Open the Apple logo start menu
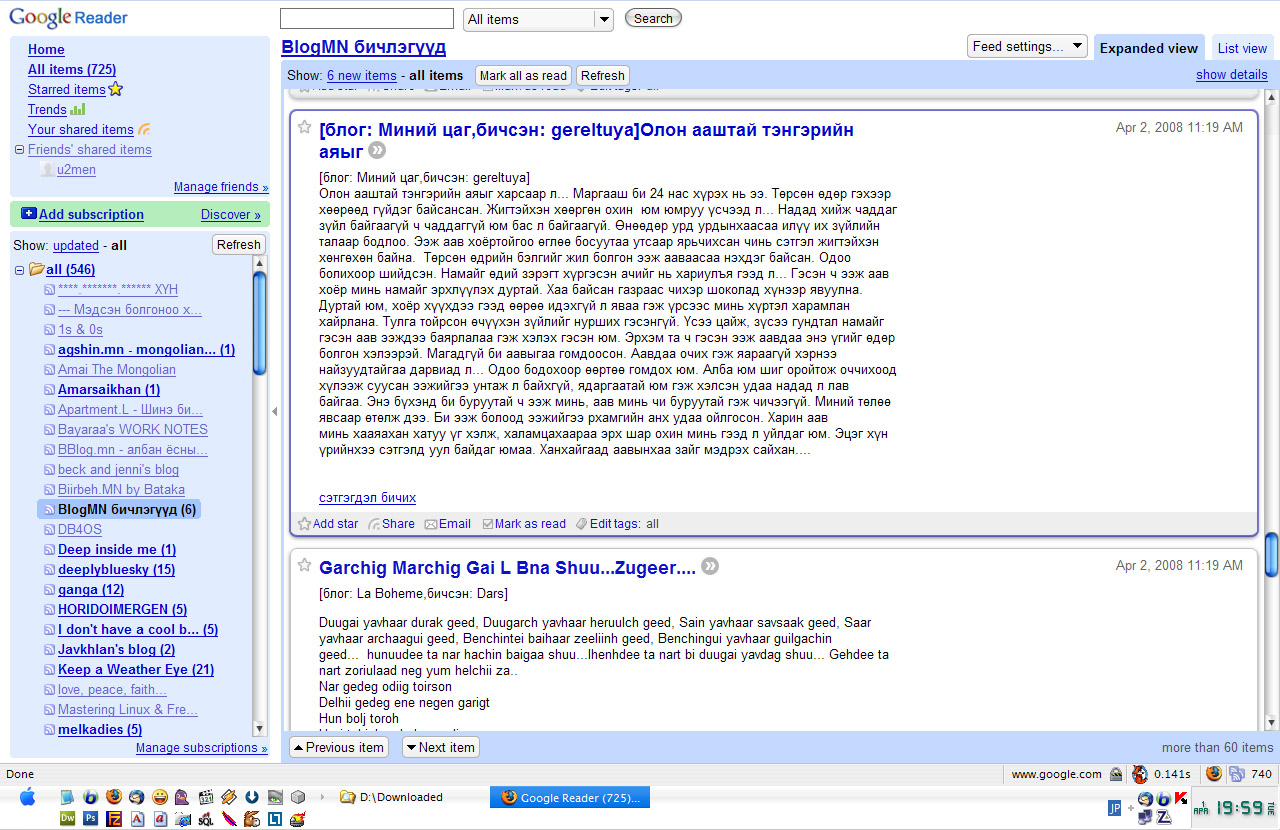 [x=27, y=797]
